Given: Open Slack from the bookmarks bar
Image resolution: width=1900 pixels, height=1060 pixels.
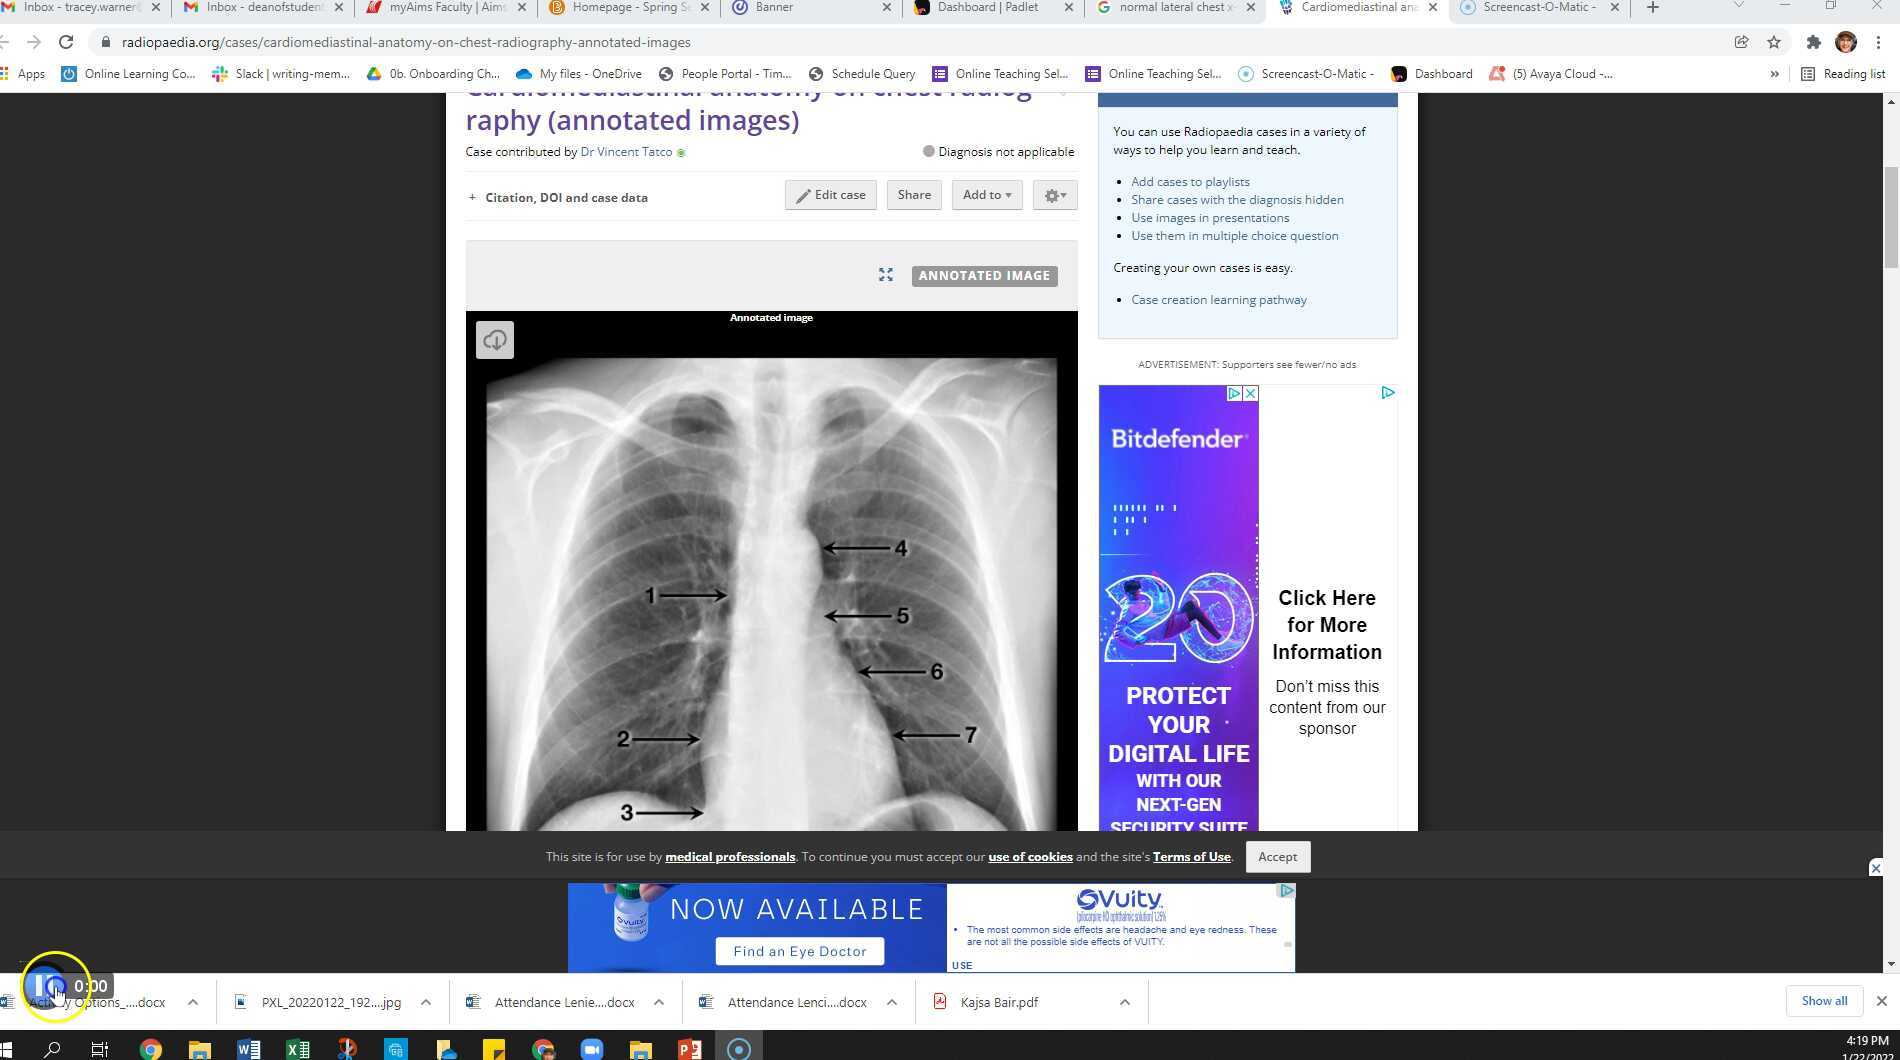Looking at the screenshot, I should pos(281,73).
